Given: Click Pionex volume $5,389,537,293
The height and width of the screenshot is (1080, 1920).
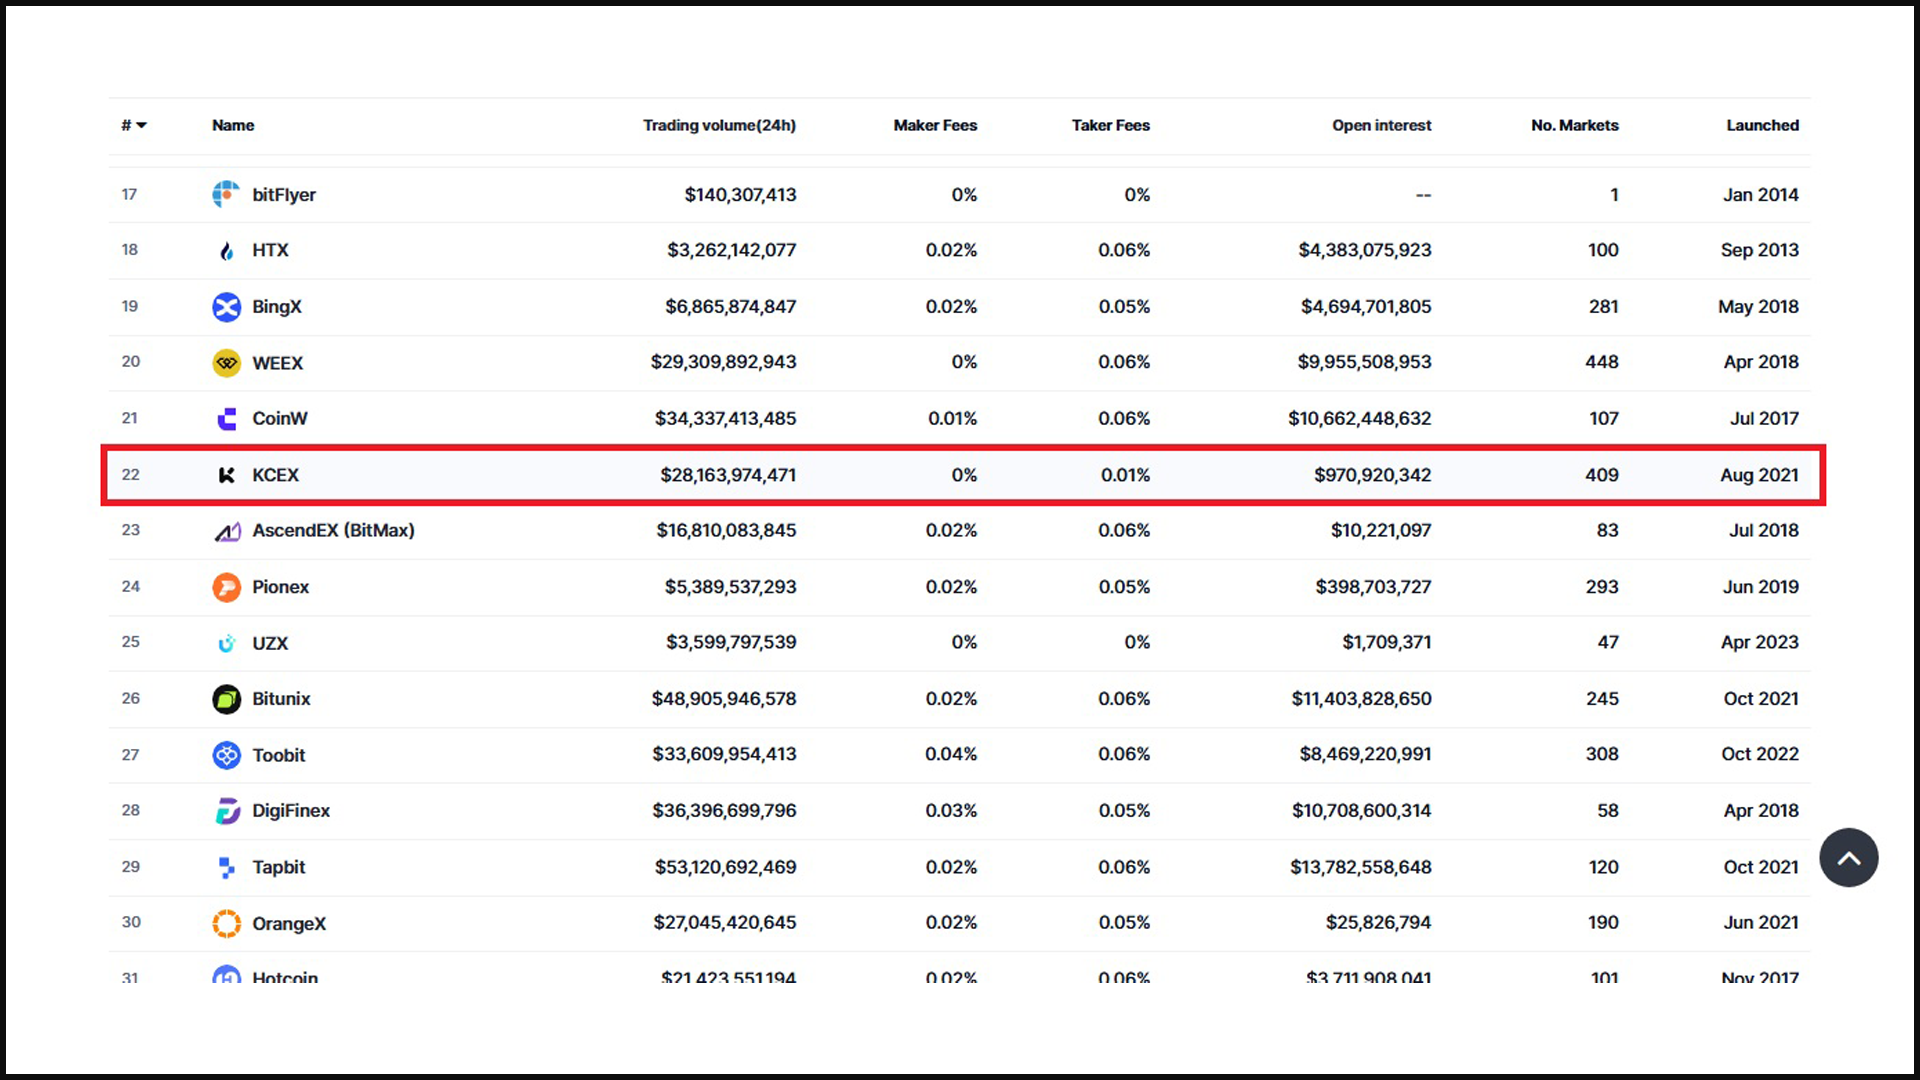Looking at the screenshot, I should [x=730, y=587].
